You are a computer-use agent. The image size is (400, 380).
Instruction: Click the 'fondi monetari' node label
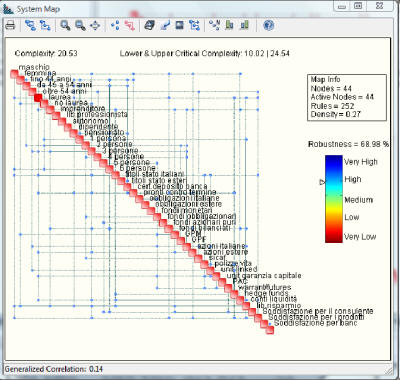coord(187,210)
